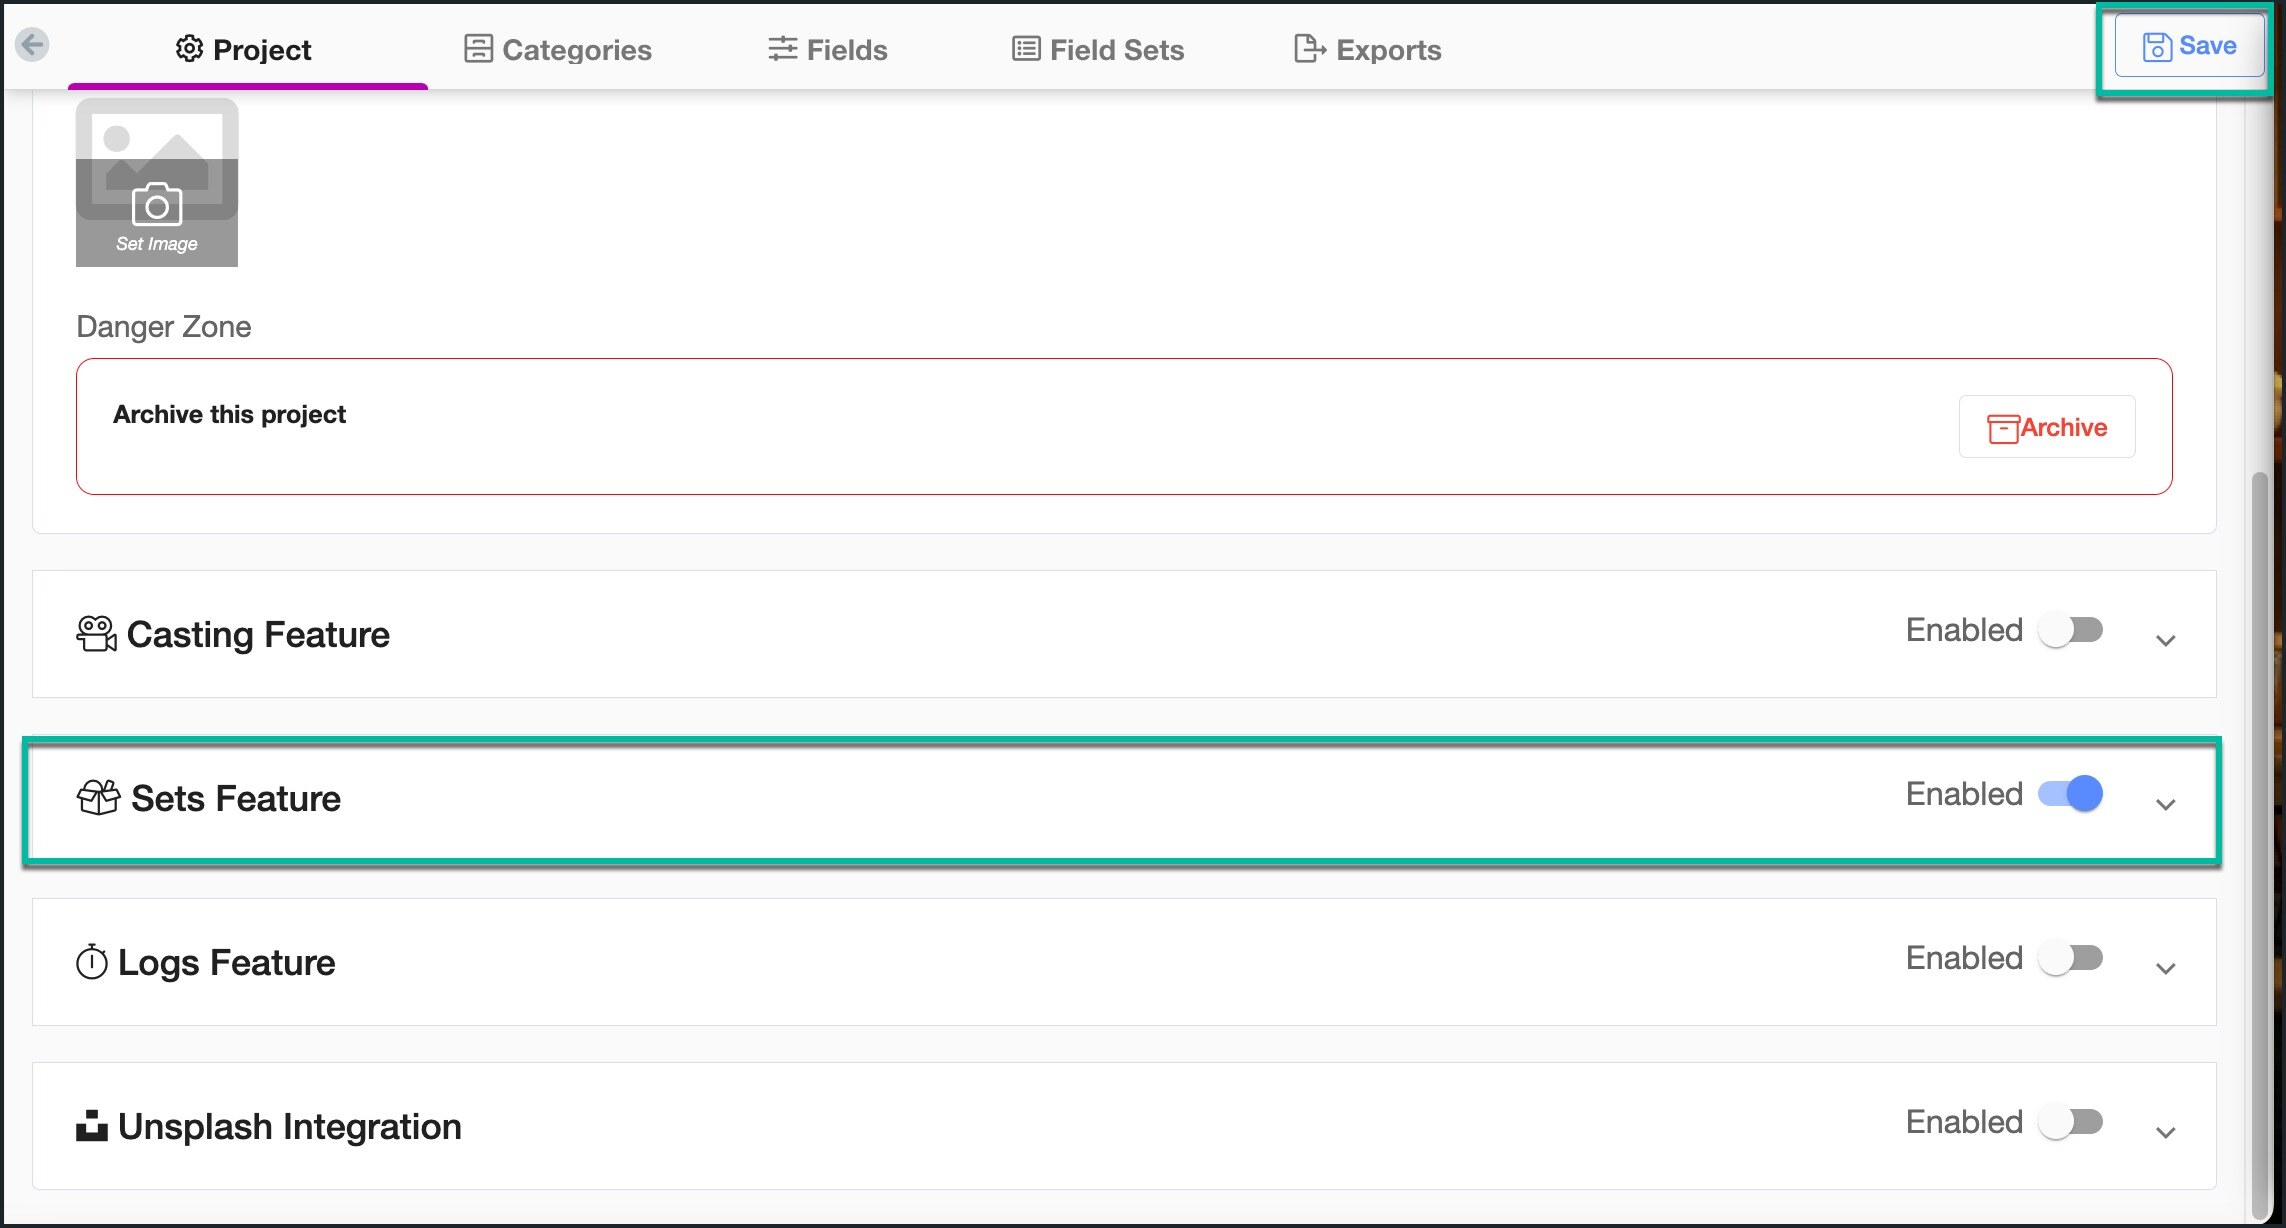Disable the Sets Feature toggle
This screenshot has width=2286, height=1228.
pos(2071,794)
